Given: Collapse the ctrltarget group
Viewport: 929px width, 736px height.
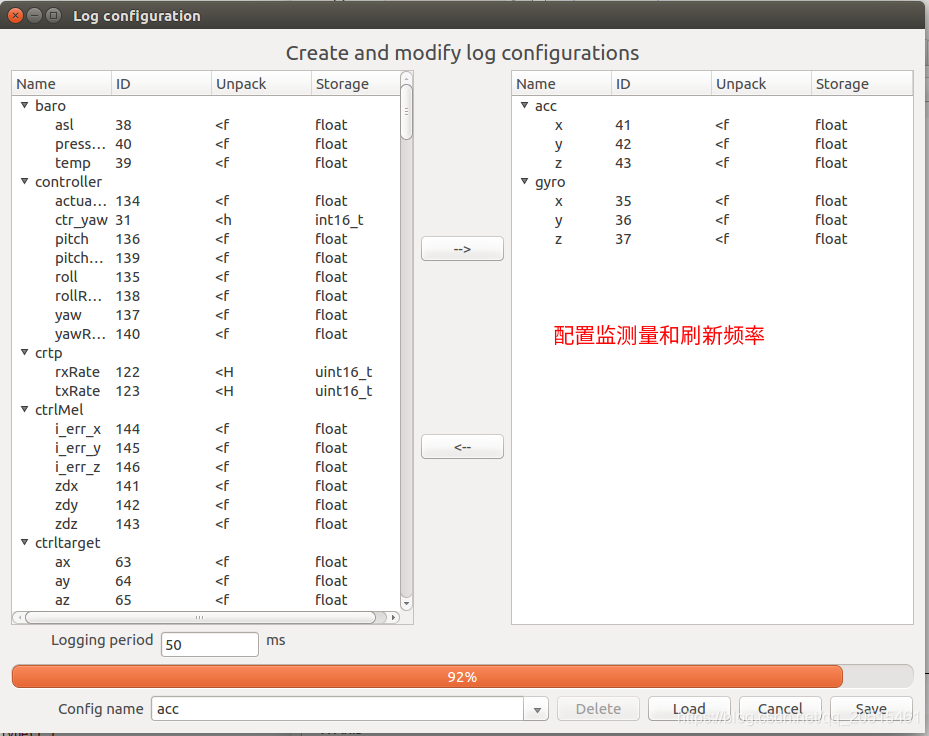Looking at the screenshot, I should click(x=24, y=542).
